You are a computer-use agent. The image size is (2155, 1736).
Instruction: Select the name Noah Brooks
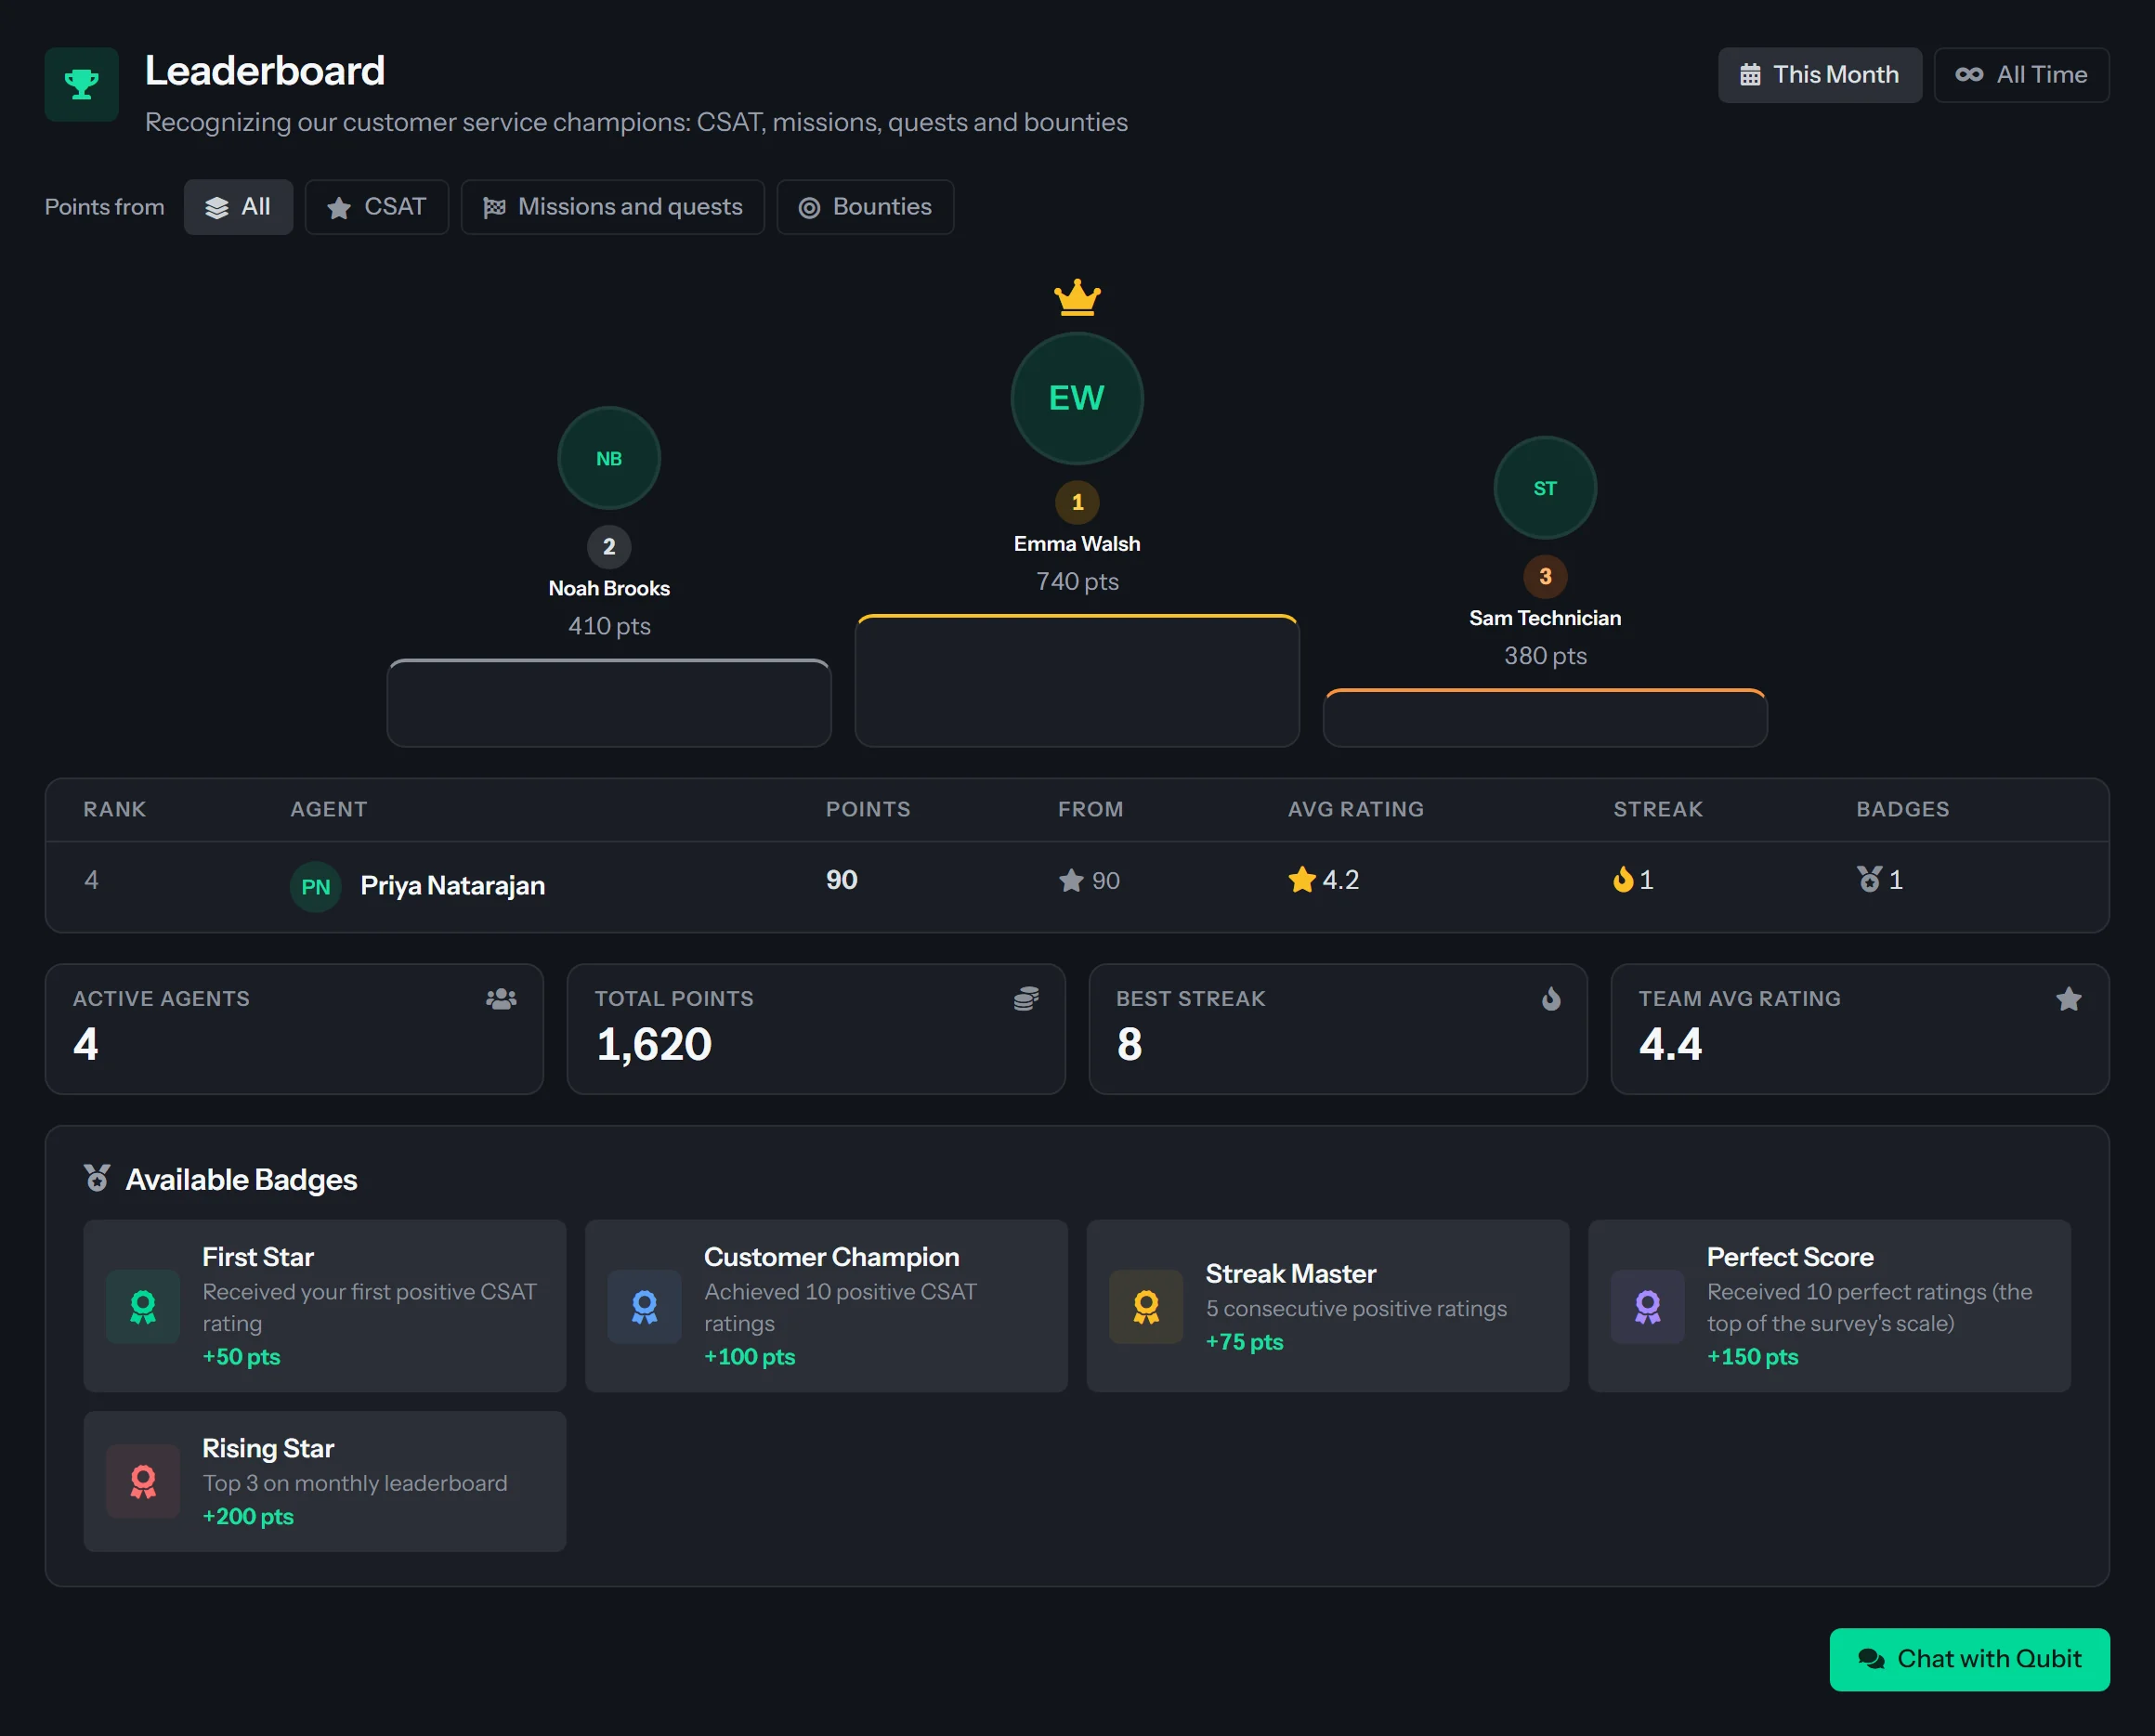pyautogui.click(x=609, y=588)
